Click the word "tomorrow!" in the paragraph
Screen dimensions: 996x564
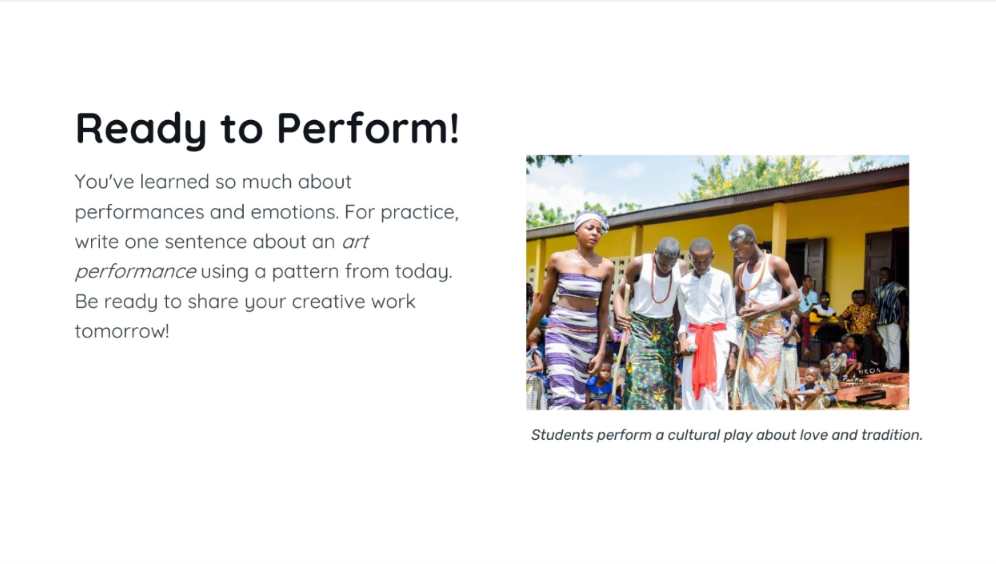(x=122, y=331)
